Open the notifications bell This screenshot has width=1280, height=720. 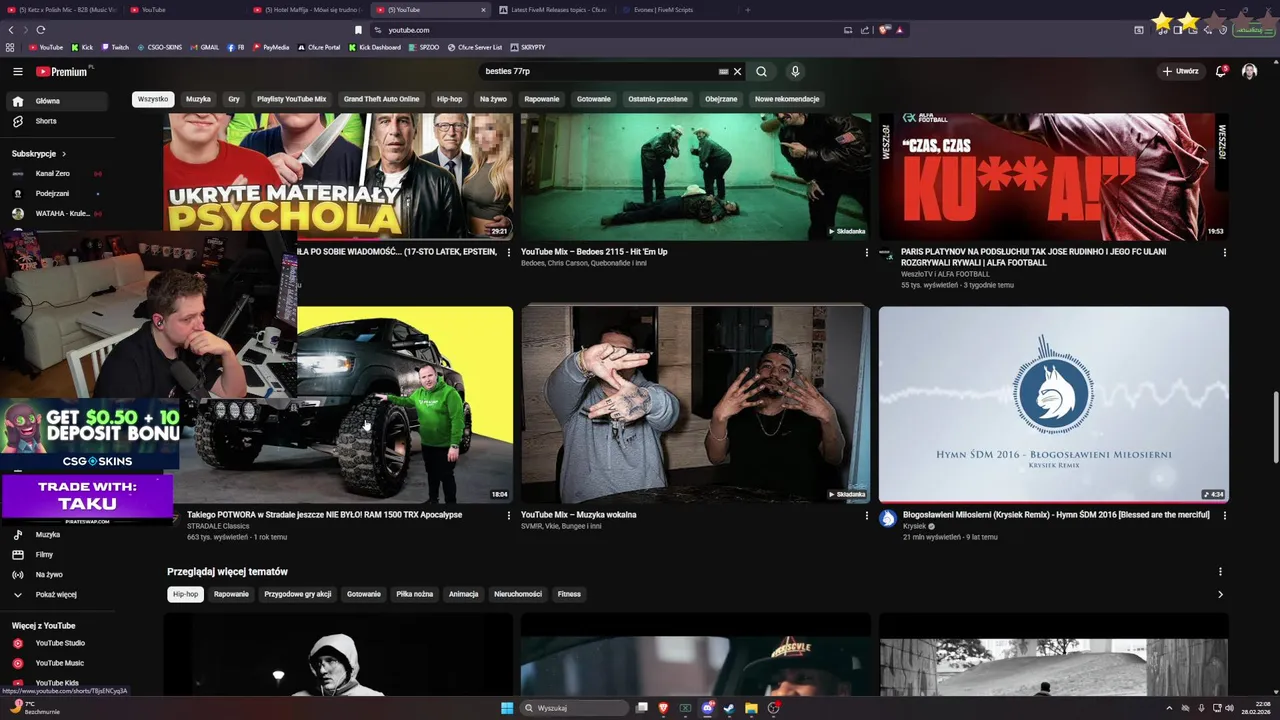tap(1221, 71)
